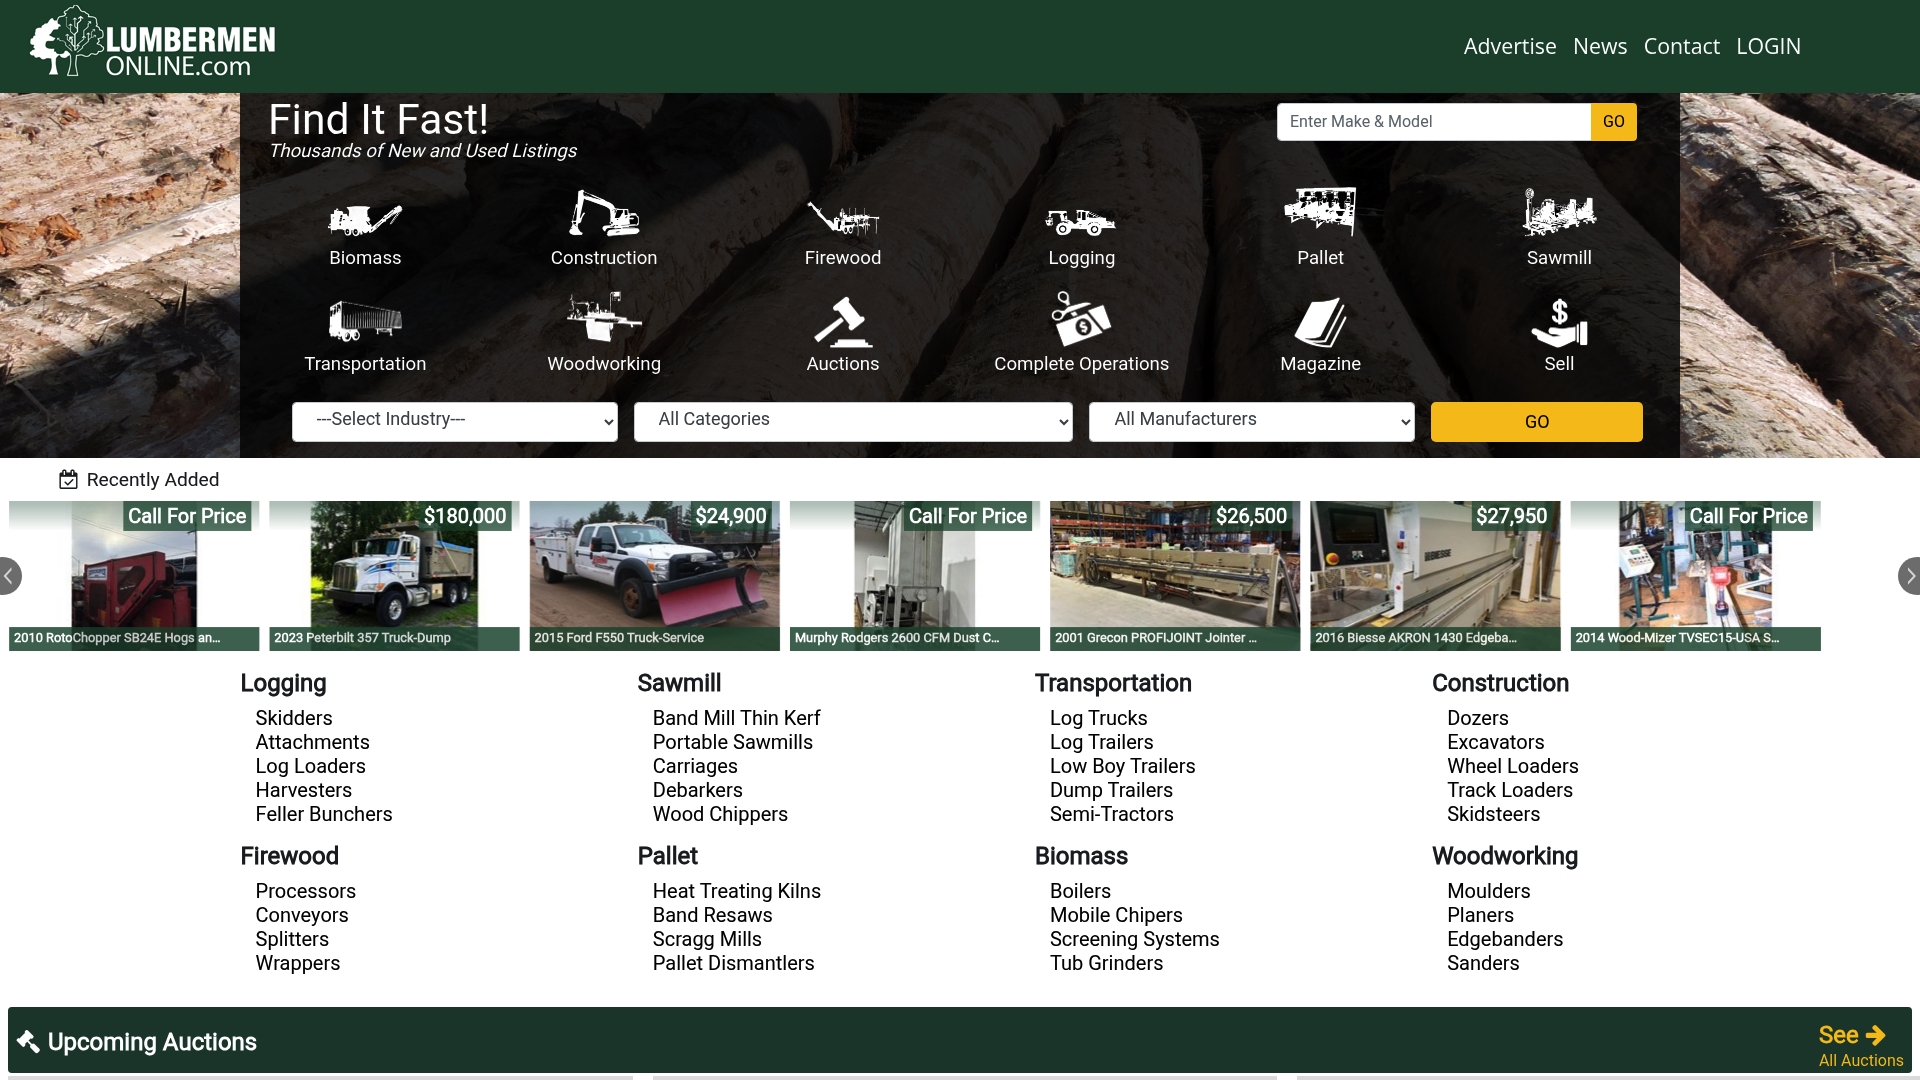The height and width of the screenshot is (1080, 1920).
Task: Click the Complete Operations scissors icon
Action: point(1081,322)
